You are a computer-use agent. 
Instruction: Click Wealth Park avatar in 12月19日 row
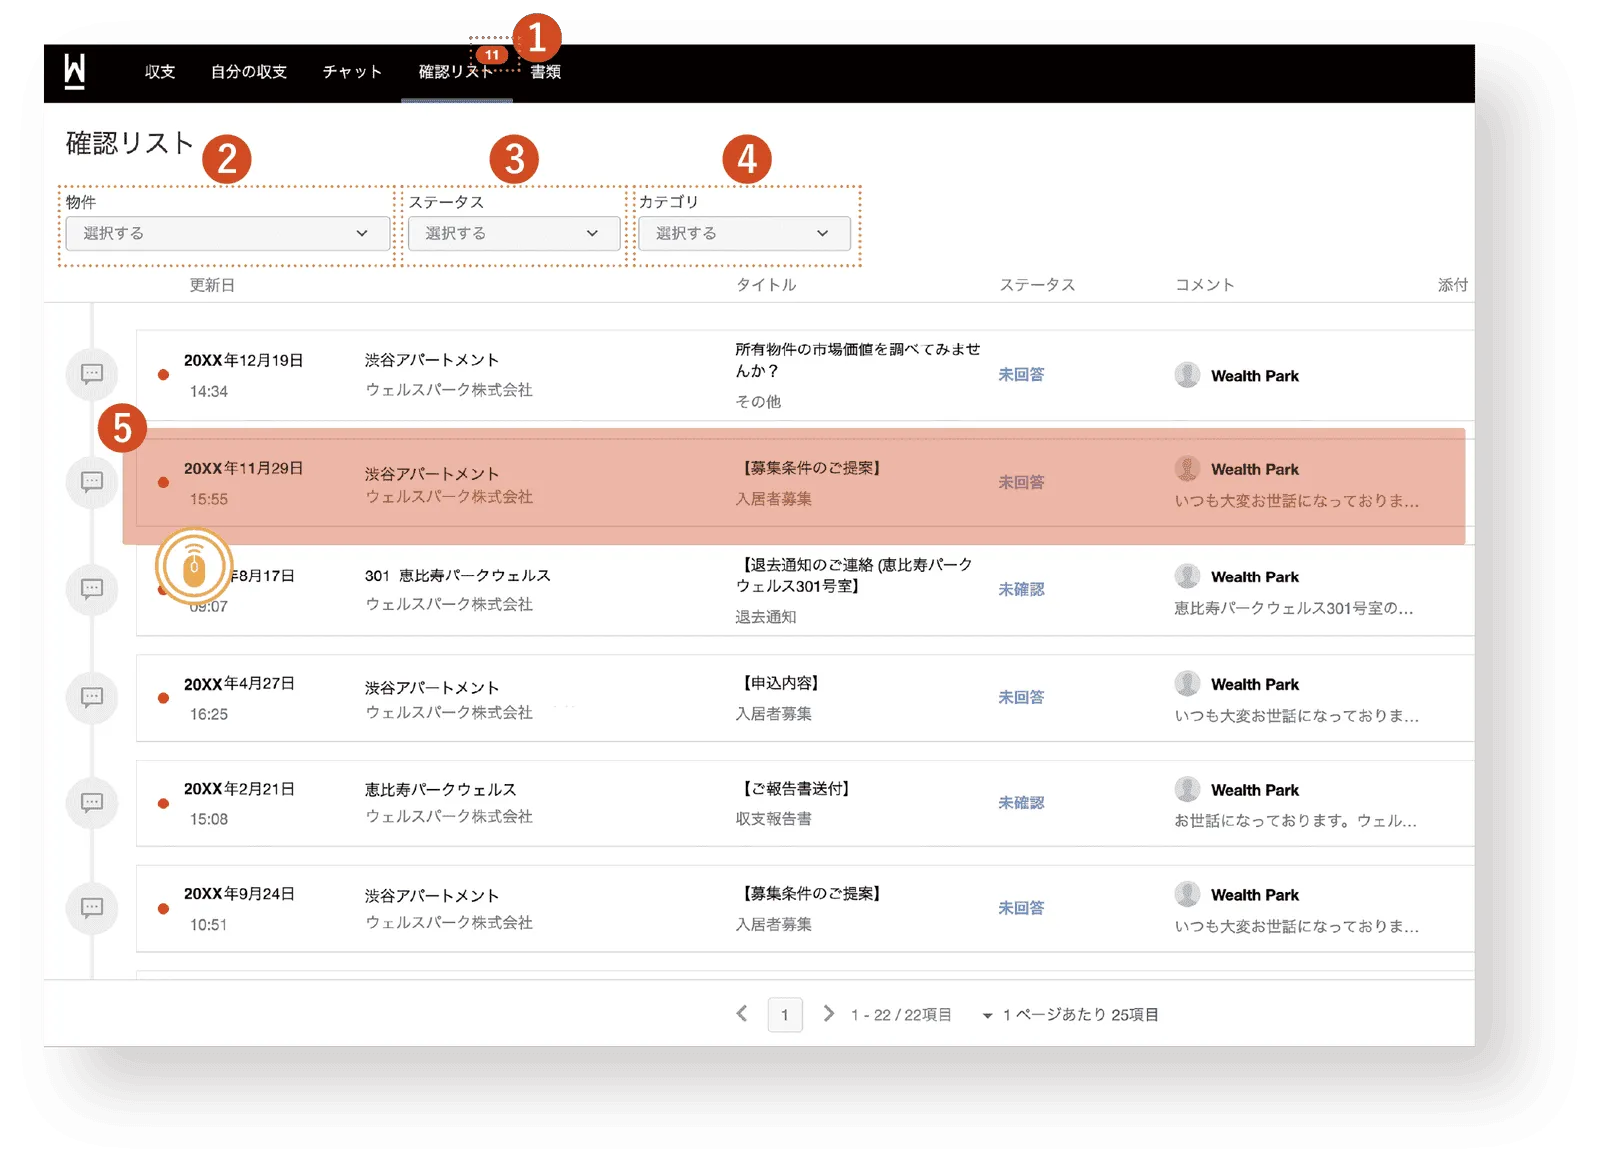pos(1187,375)
